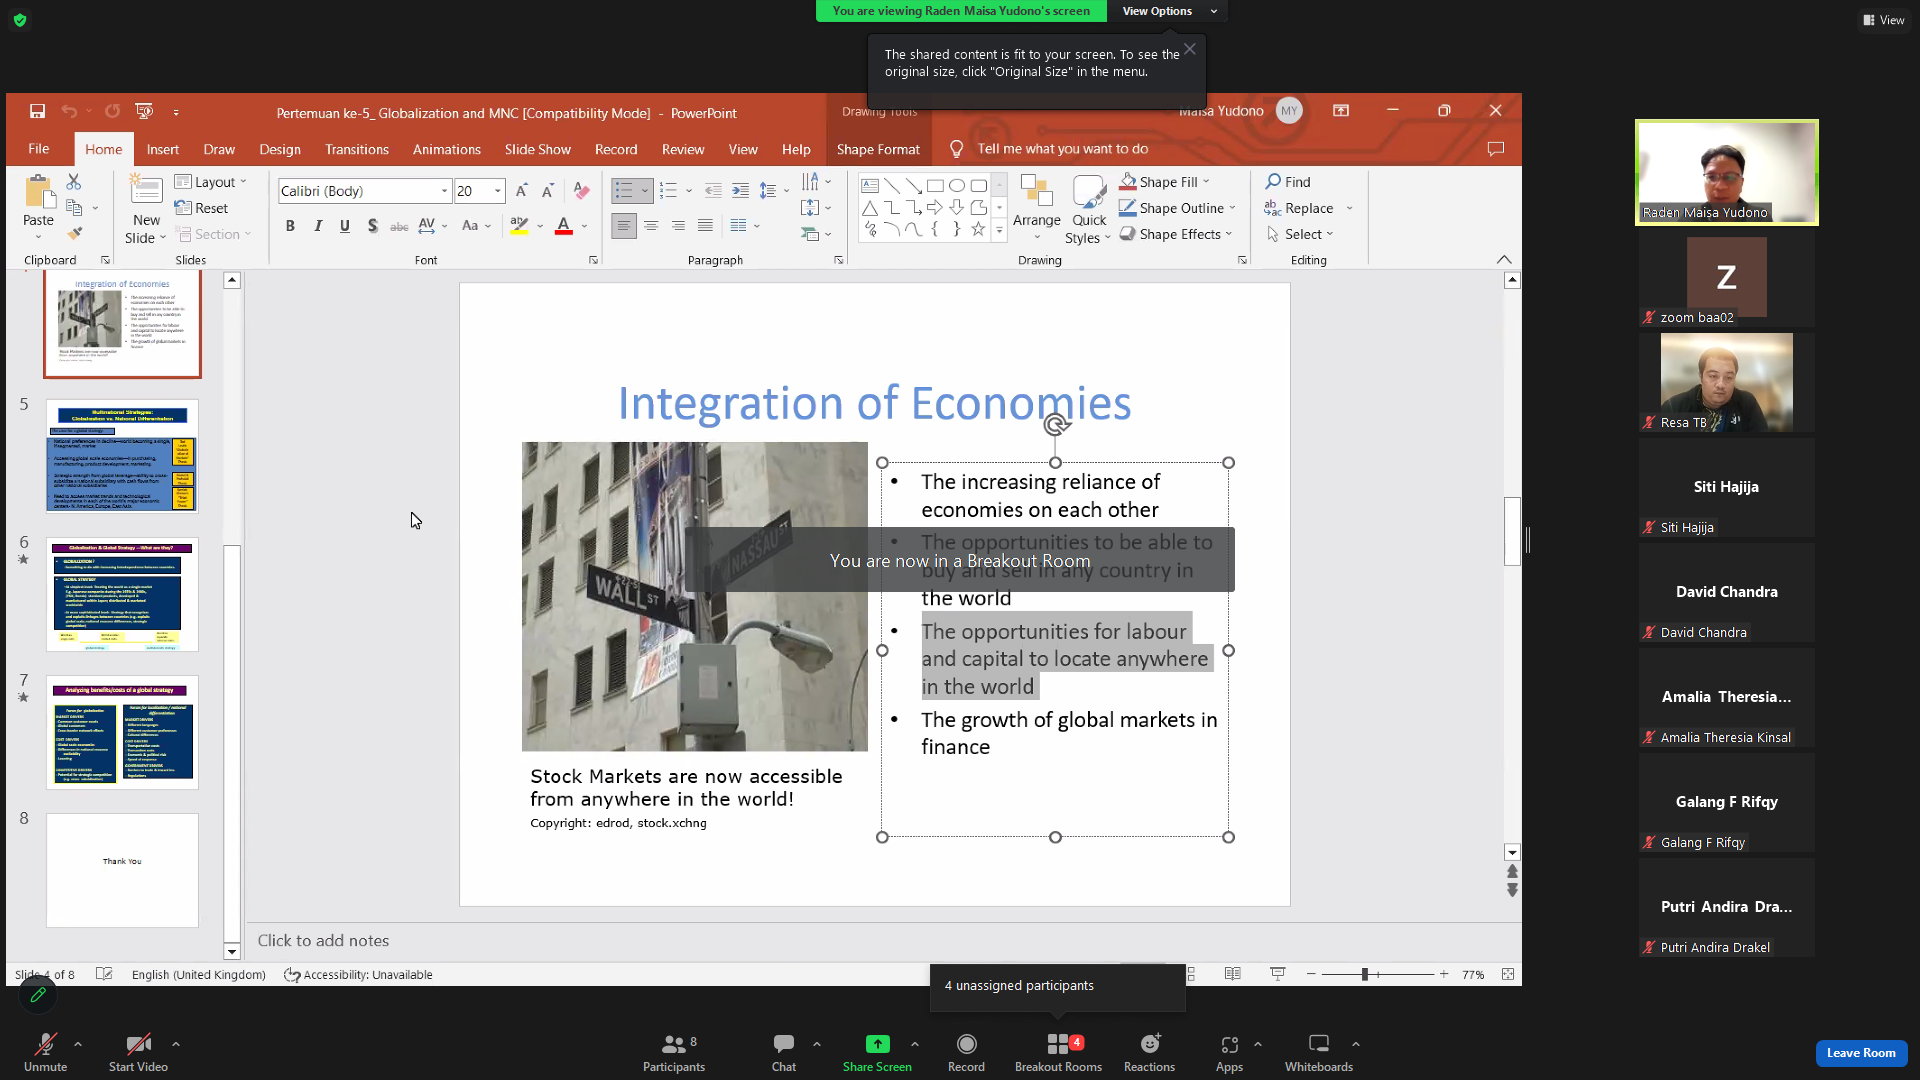Toggle Italic formatting
Screen dimensions: 1920x1080
(x=318, y=226)
